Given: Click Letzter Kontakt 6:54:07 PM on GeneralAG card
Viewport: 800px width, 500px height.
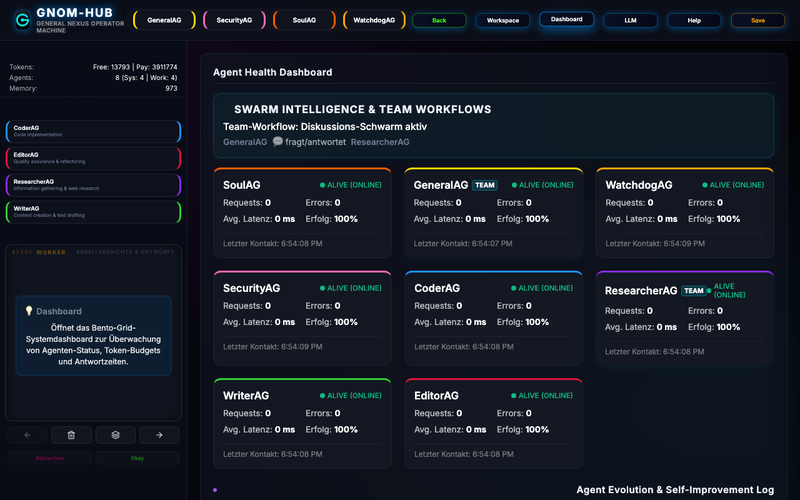Looking at the screenshot, I should tap(463, 244).
